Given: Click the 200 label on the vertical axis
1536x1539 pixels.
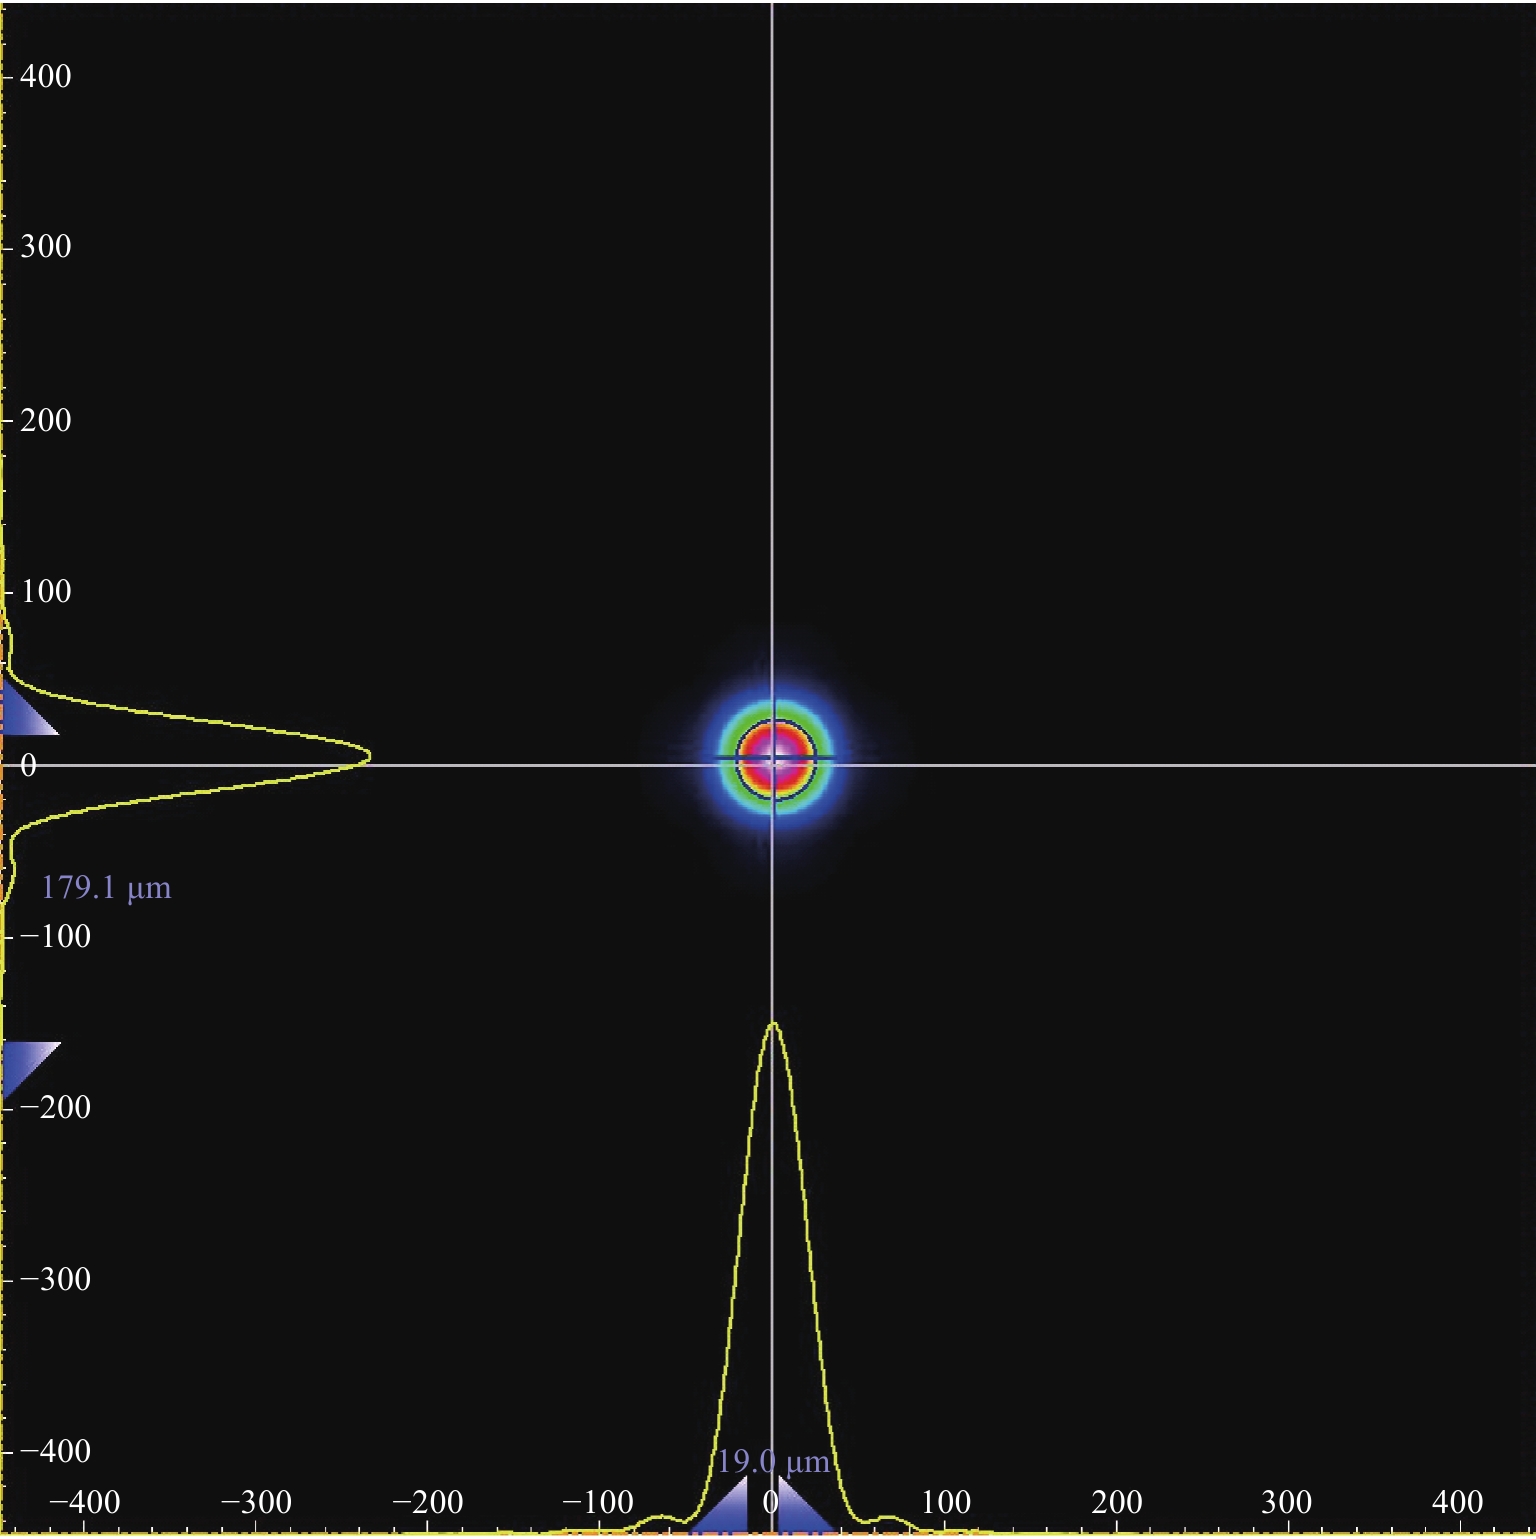Looking at the screenshot, I should (x=46, y=419).
